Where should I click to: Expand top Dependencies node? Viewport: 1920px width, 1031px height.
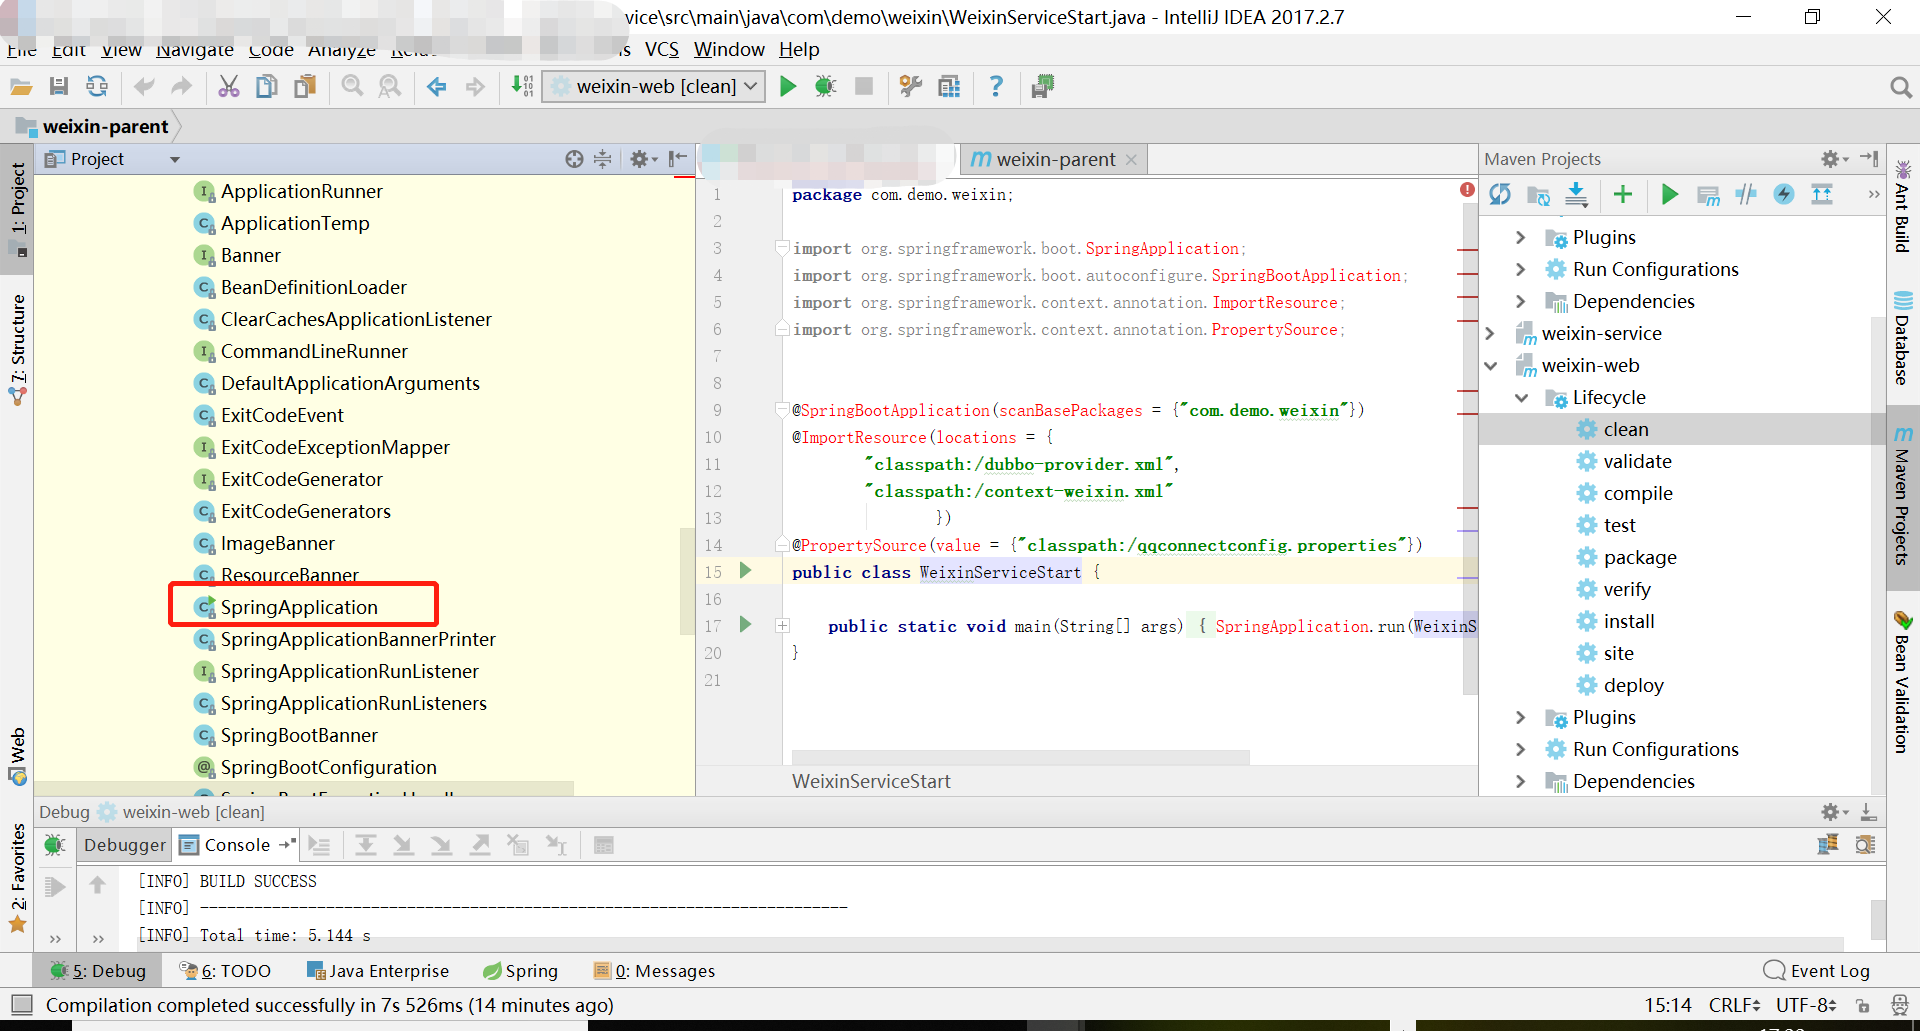pyautogui.click(x=1521, y=301)
